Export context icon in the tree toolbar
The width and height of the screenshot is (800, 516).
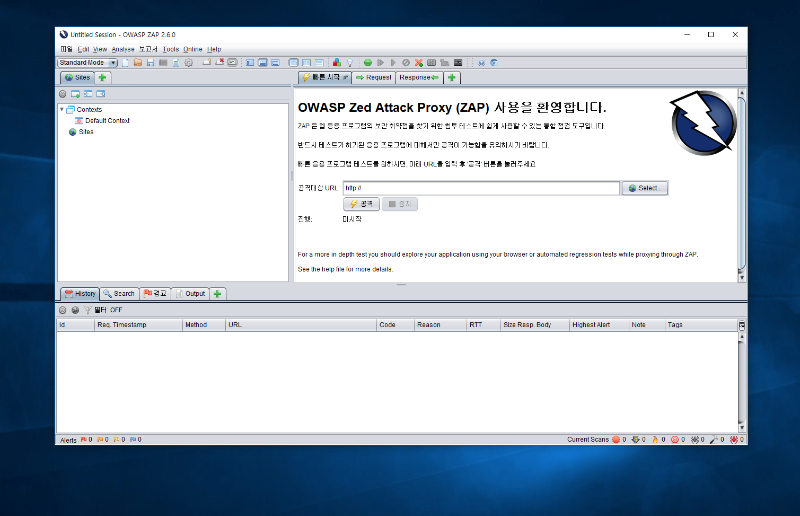pyautogui.click(x=101, y=94)
